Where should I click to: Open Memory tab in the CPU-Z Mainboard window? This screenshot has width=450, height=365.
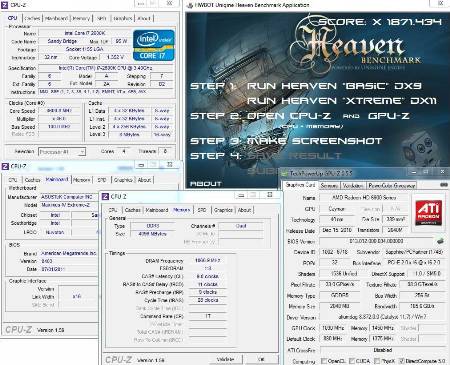[82, 180]
